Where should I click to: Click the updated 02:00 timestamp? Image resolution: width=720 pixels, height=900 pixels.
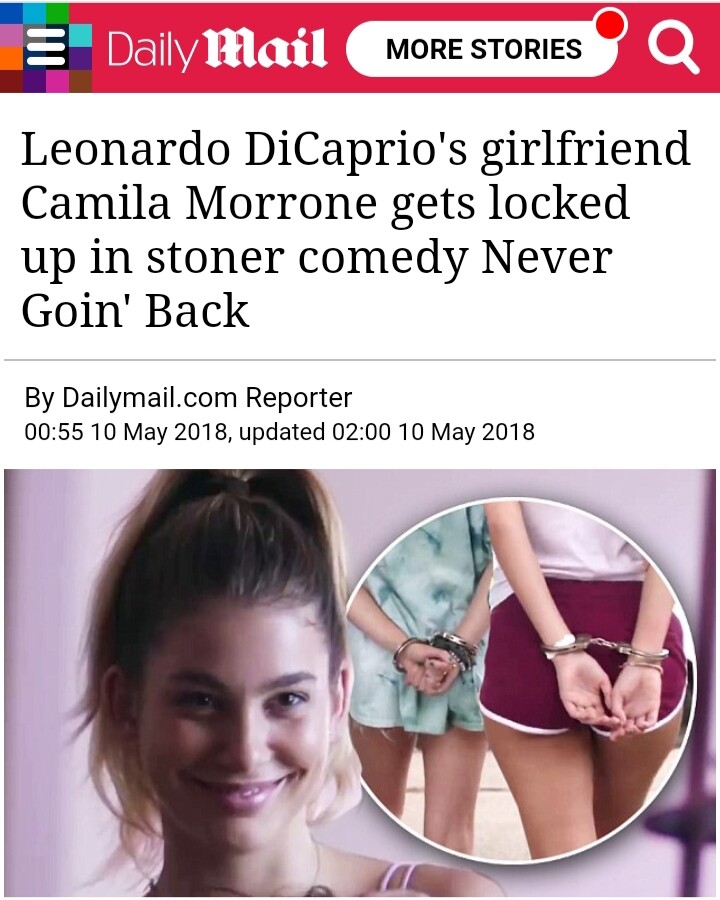tap(386, 432)
